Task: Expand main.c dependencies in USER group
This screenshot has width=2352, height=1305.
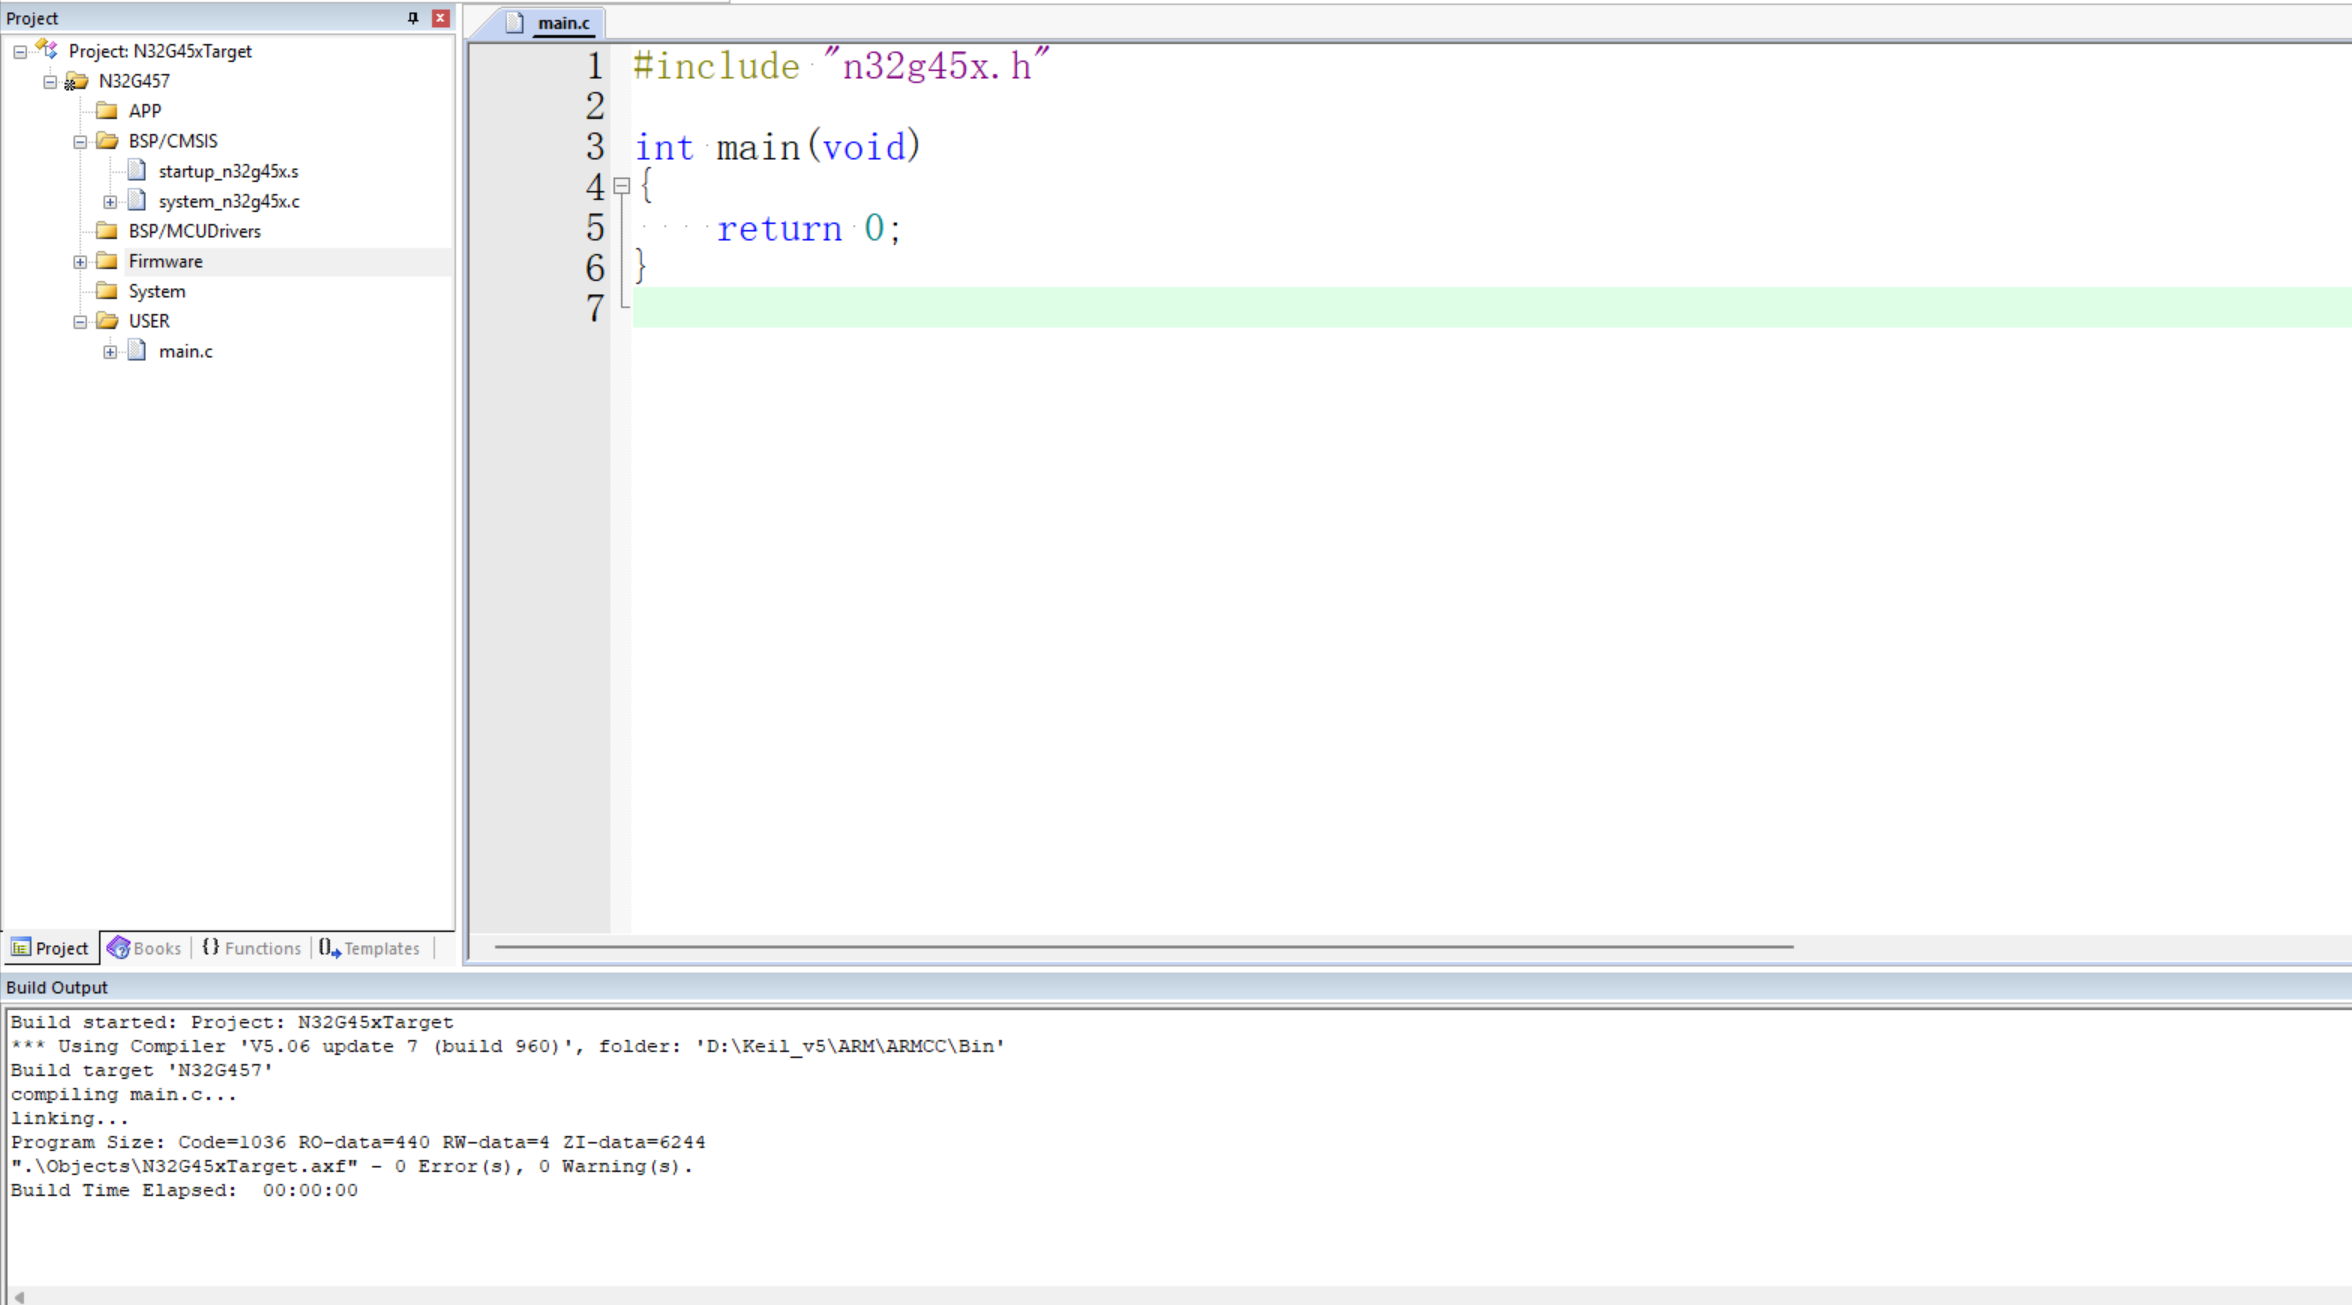Action: [110, 352]
